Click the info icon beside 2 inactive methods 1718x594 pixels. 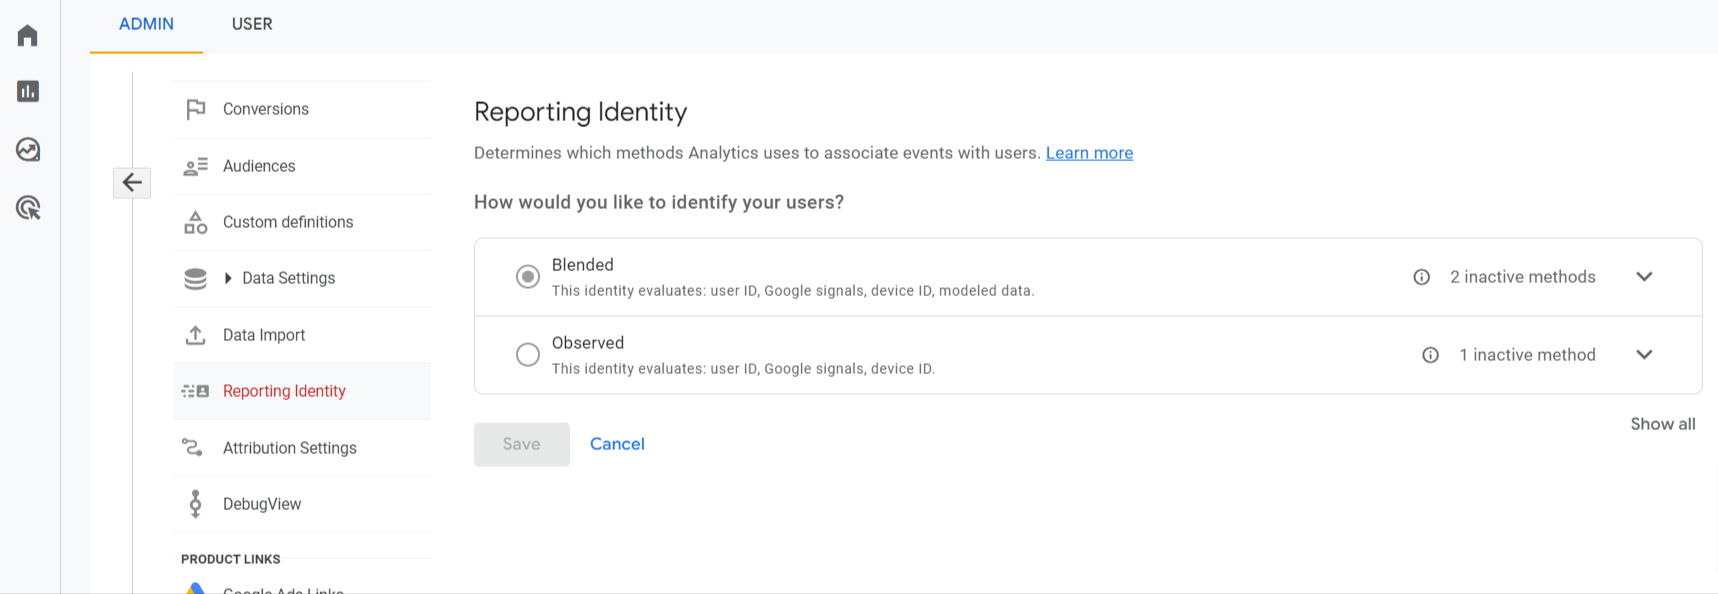(x=1421, y=277)
